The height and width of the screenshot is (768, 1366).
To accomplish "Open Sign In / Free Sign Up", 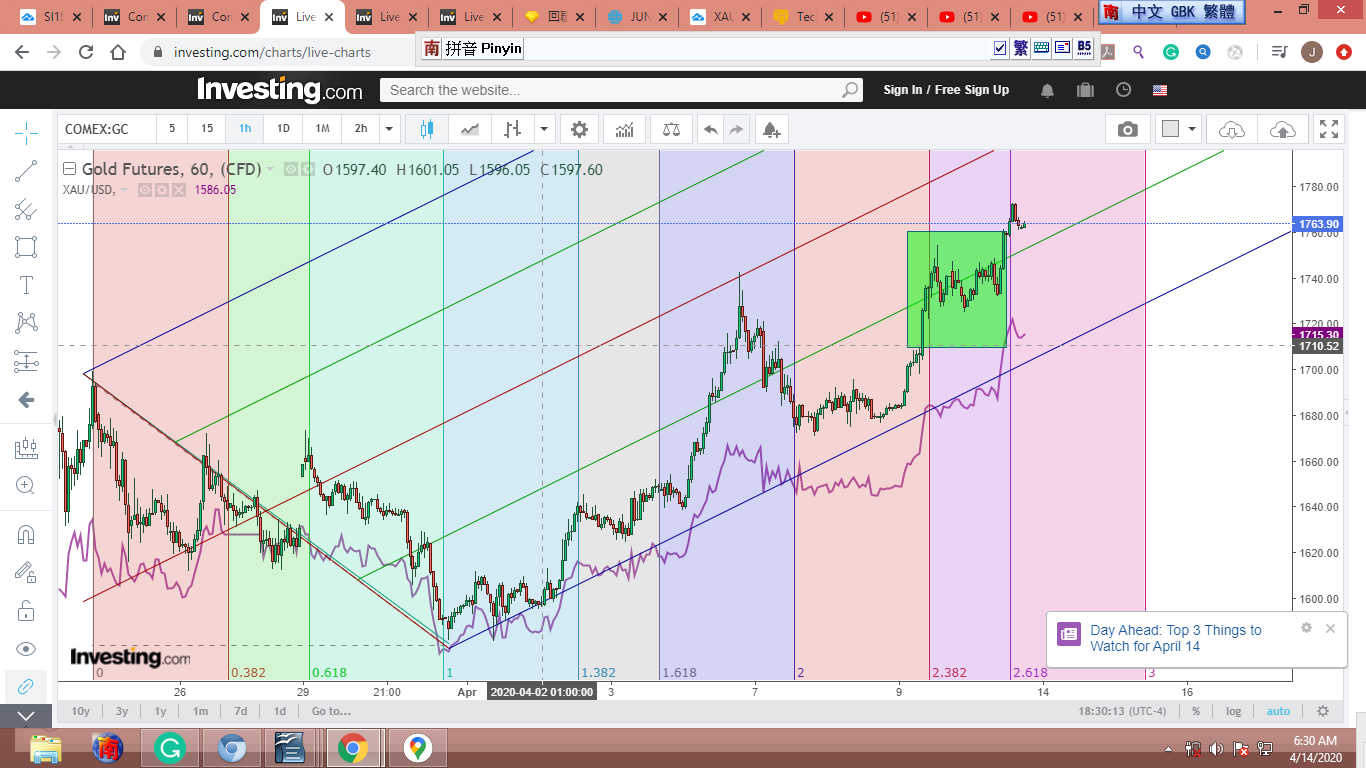I will (x=945, y=90).
